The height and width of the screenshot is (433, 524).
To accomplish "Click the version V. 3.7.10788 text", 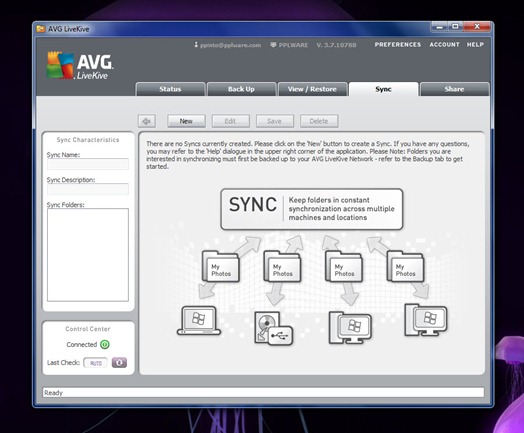I will point(337,45).
